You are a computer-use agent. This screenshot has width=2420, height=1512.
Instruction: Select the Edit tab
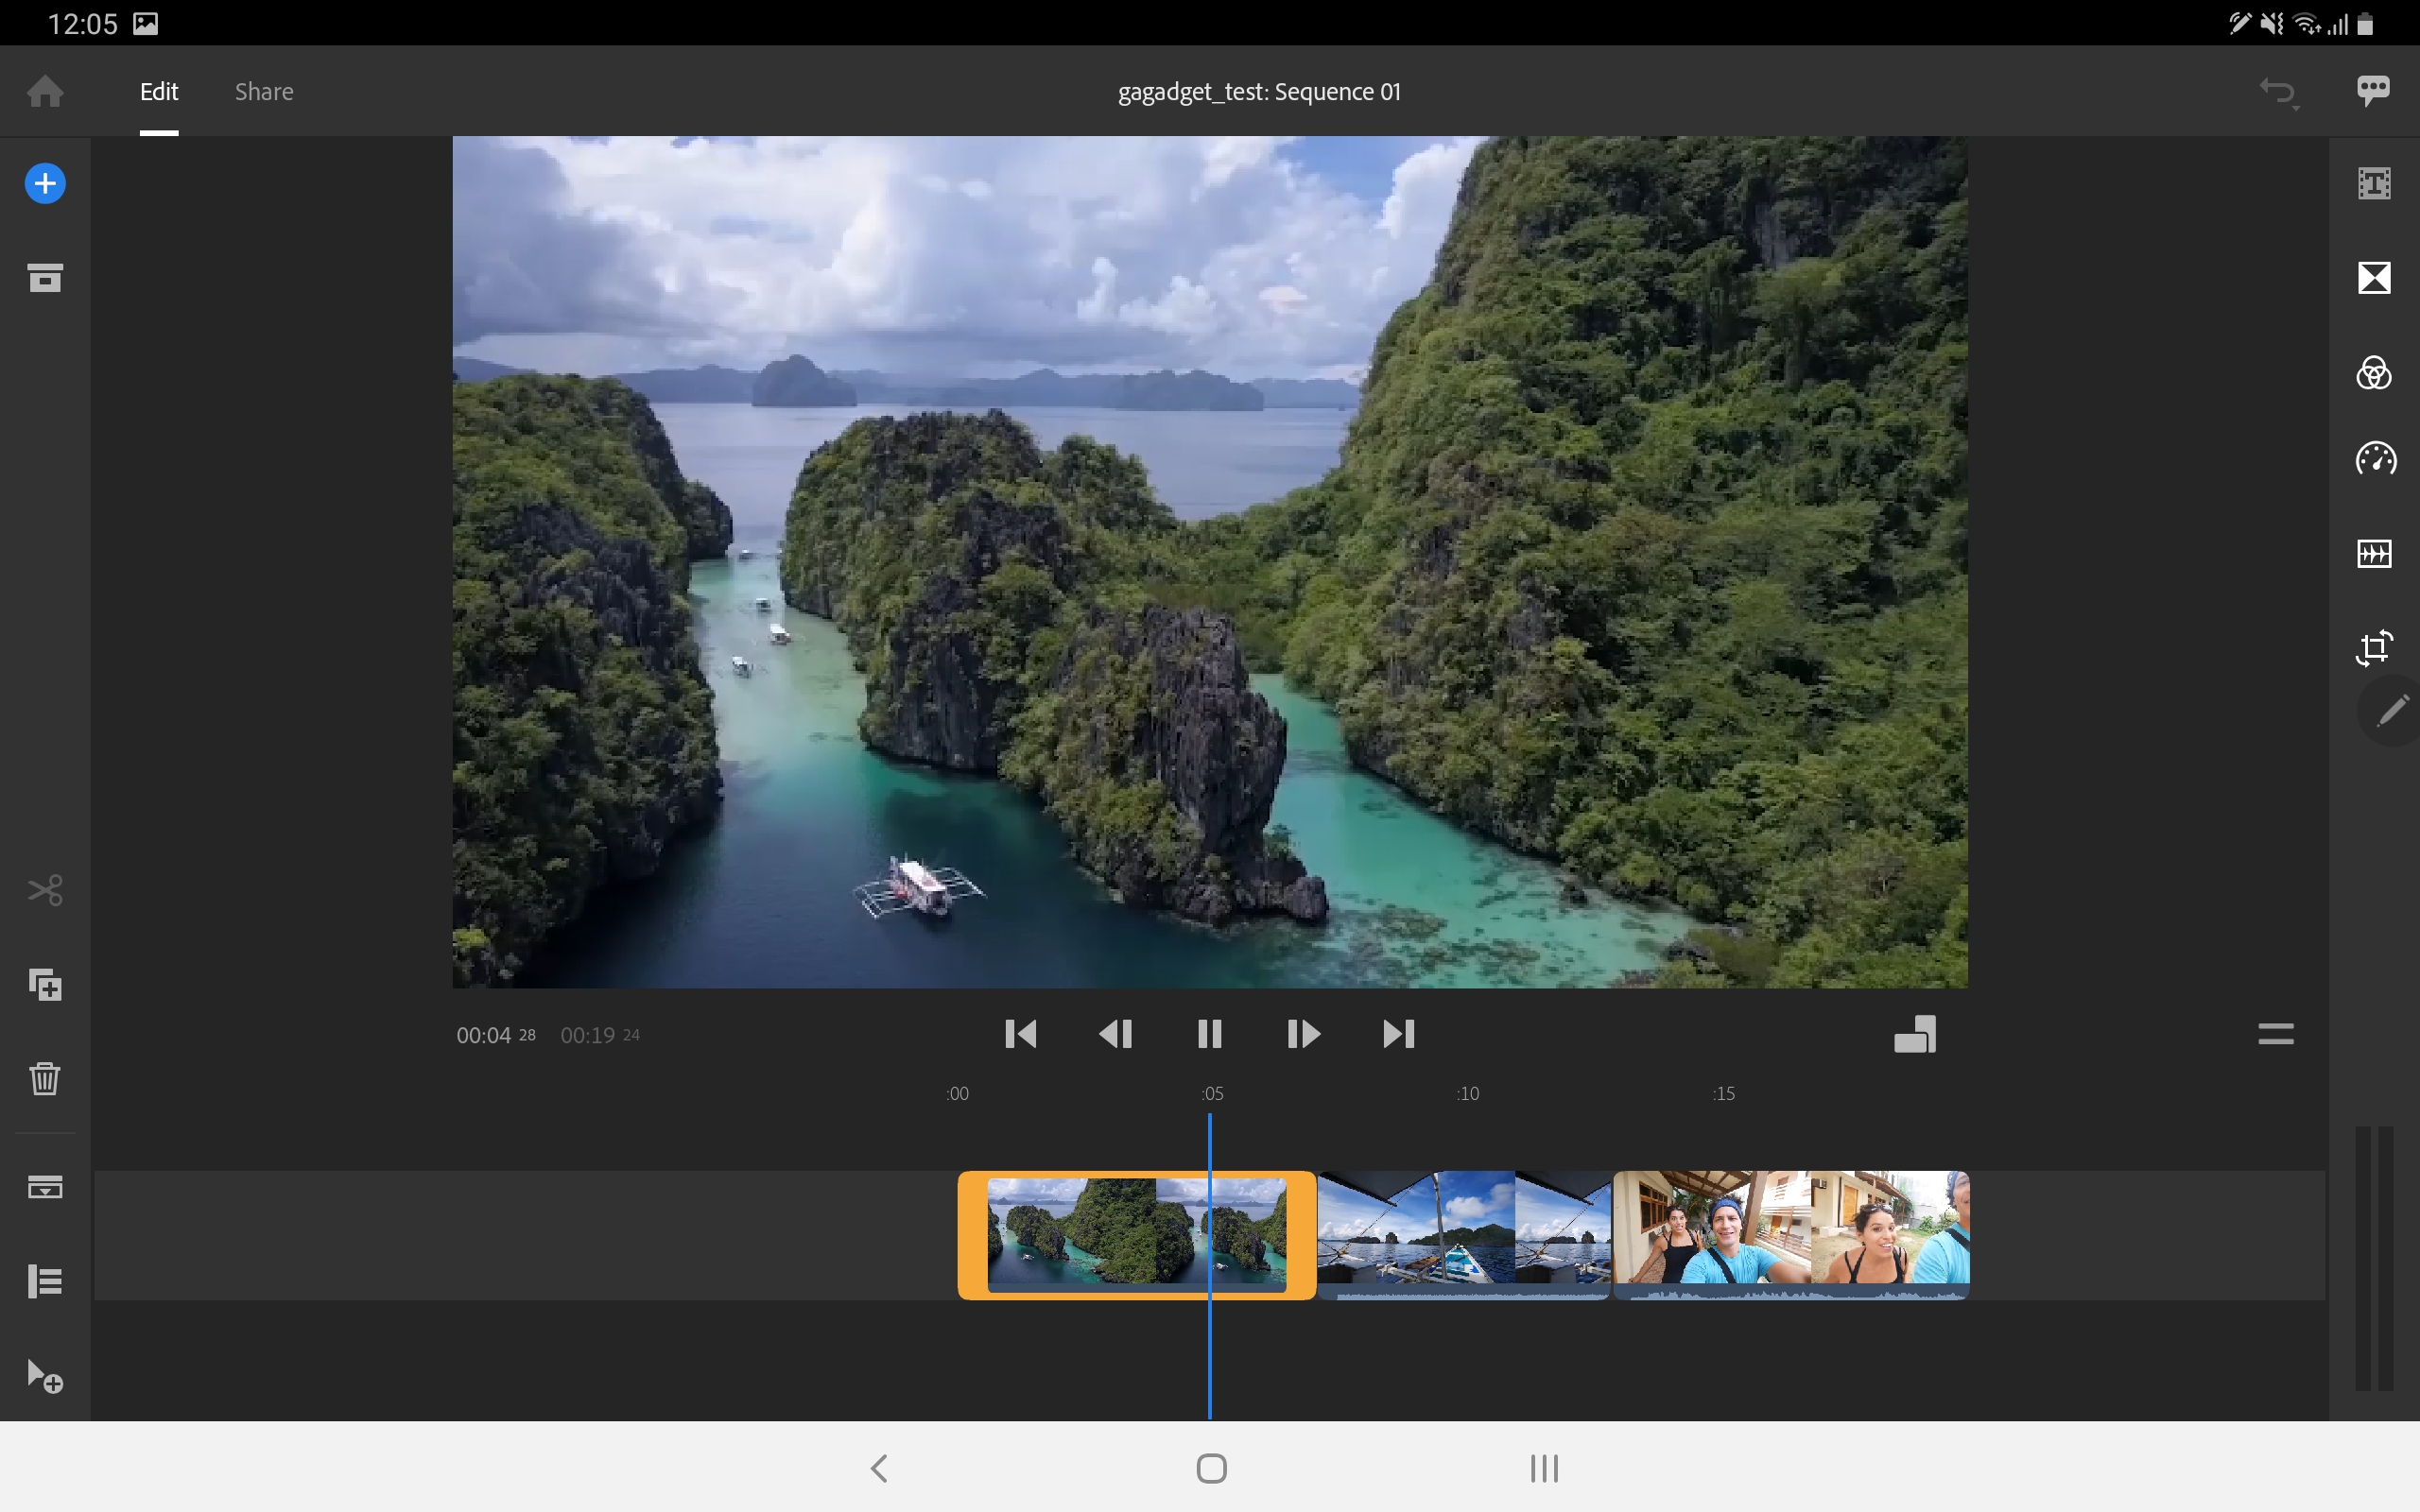[159, 91]
